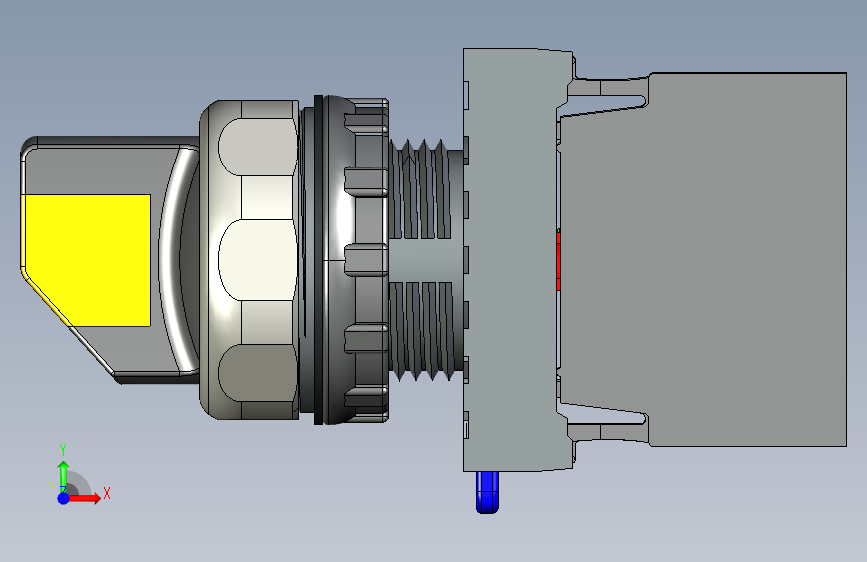This screenshot has height=562, width=867.
Task: Select the castellated locking ring behind the nut
Action: click(357, 260)
